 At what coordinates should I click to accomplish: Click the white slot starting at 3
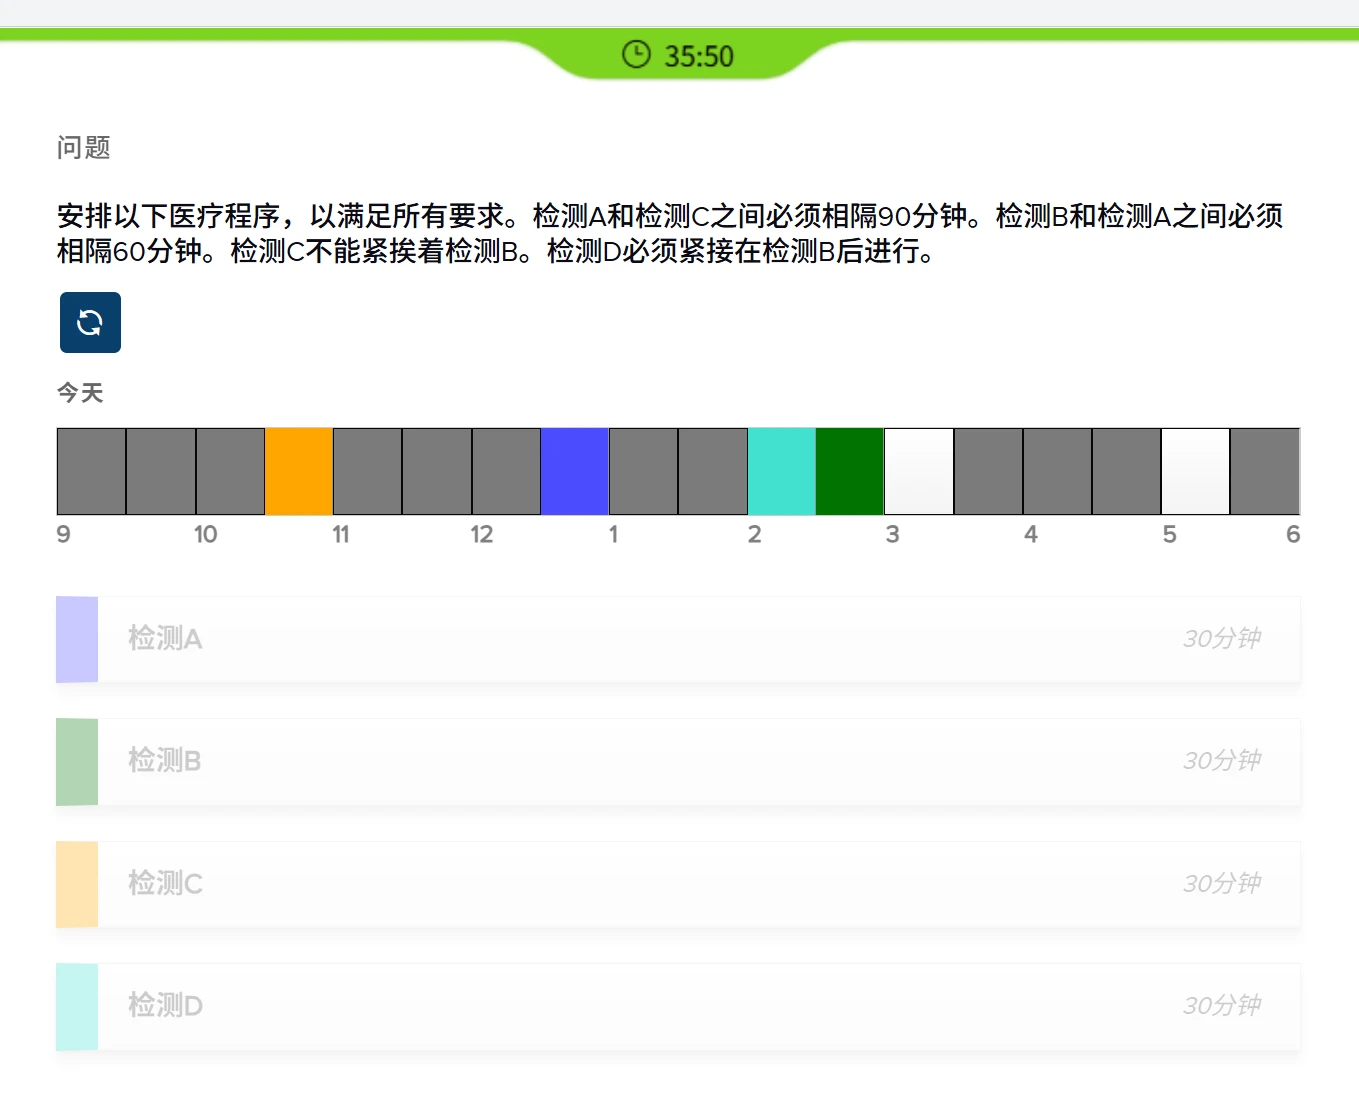click(920, 471)
